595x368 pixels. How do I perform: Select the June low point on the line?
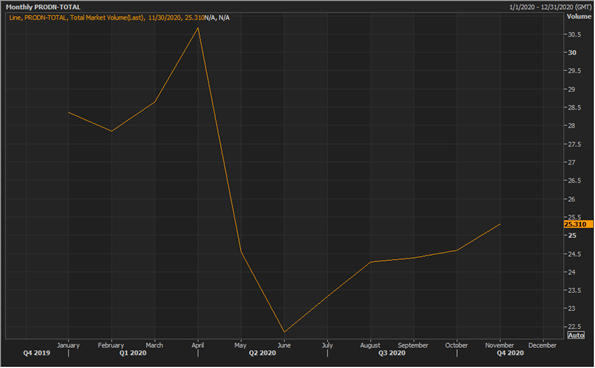pos(284,332)
